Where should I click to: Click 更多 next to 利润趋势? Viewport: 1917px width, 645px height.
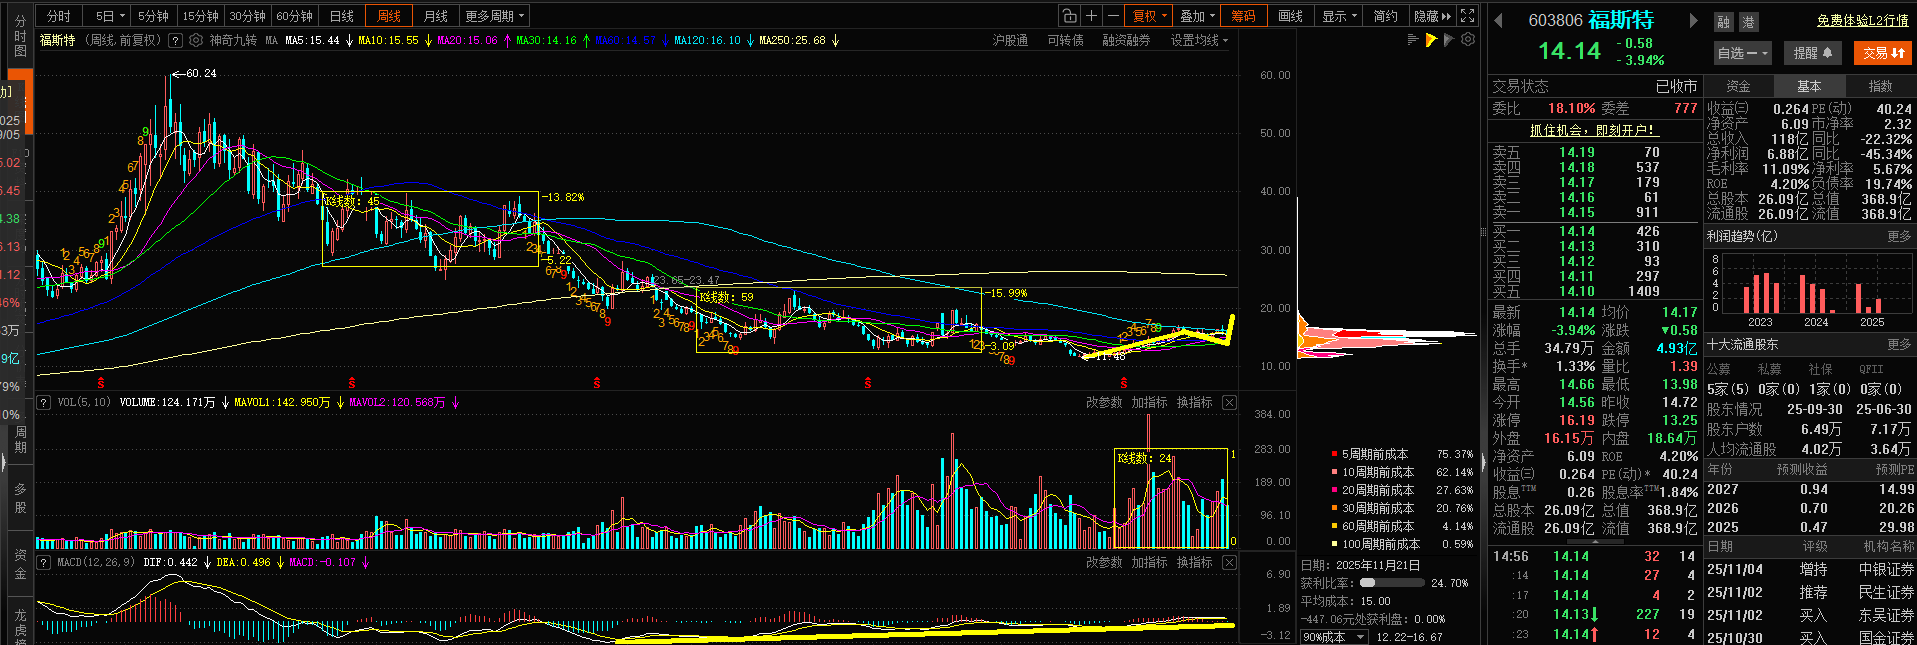pos(1899,236)
